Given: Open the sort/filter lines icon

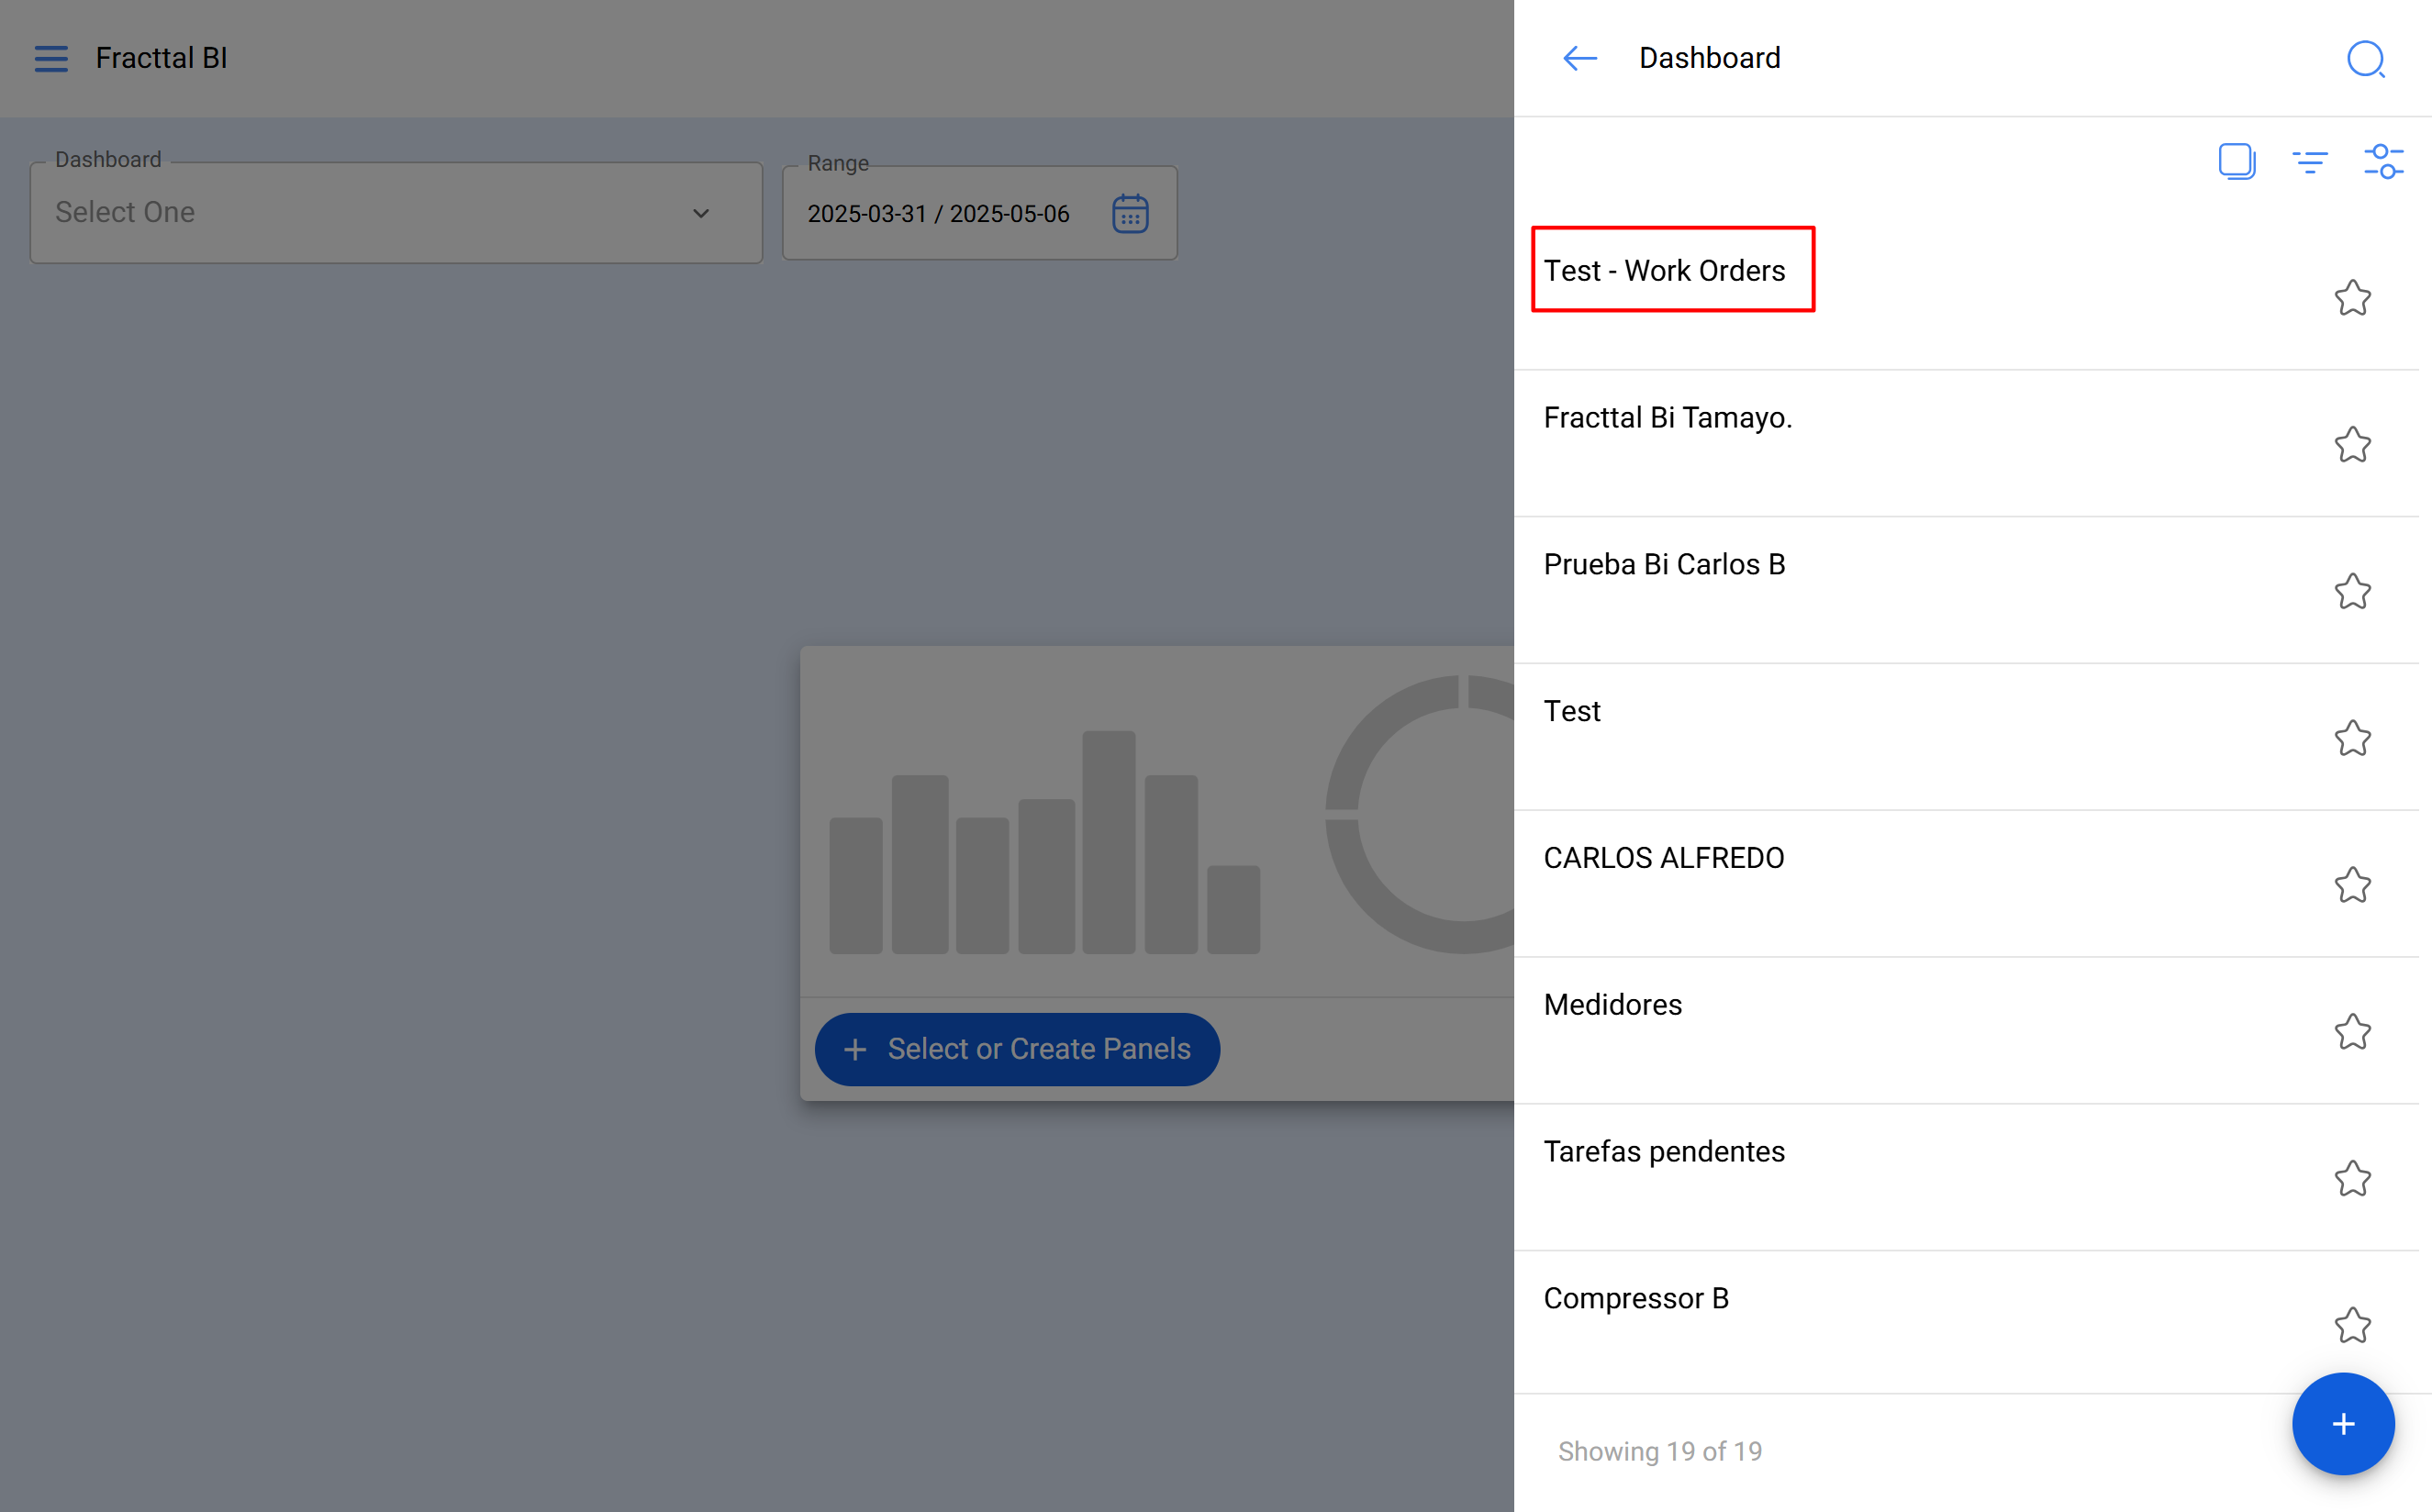Looking at the screenshot, I should coord(2309,161).
